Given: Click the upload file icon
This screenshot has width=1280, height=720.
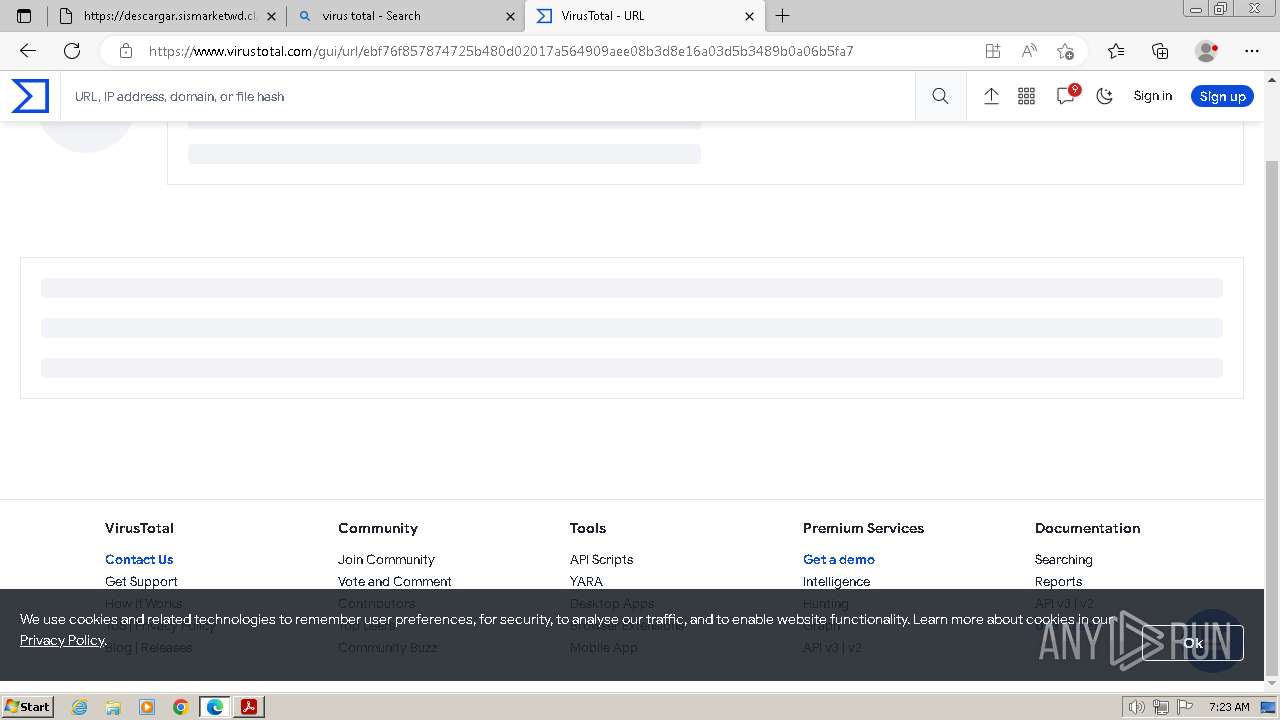Looking at the screenshot, I should pyautogui.click(x=991, y=96).
